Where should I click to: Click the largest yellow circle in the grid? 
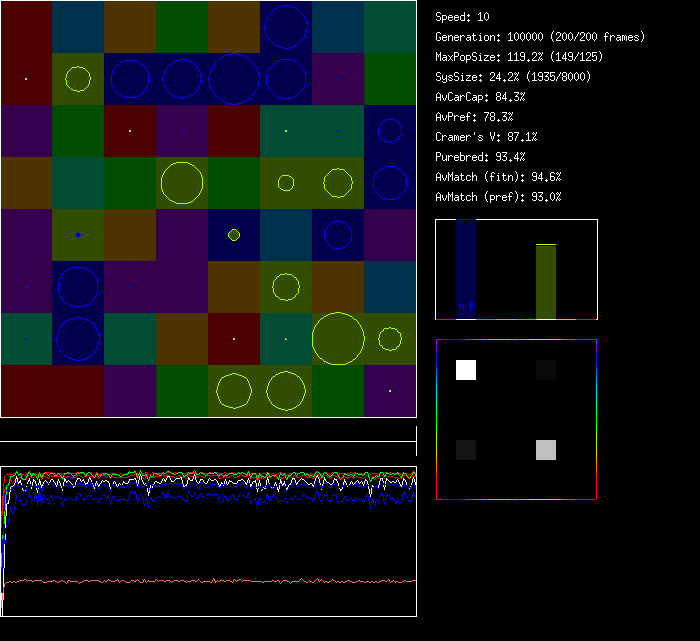click(338, 339)
